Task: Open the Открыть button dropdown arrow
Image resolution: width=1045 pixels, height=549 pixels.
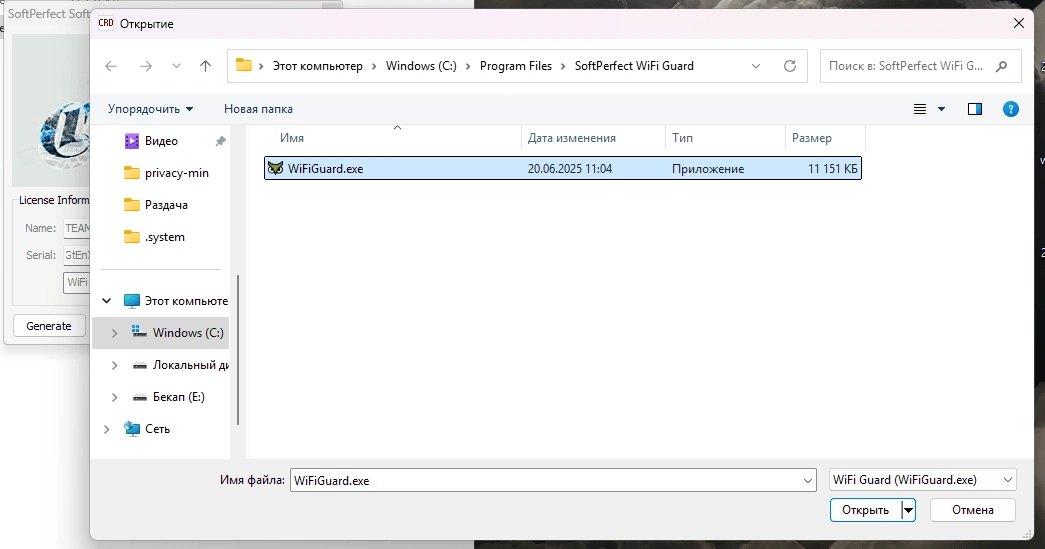Action: pyautogui.click(x=908, y=510)
